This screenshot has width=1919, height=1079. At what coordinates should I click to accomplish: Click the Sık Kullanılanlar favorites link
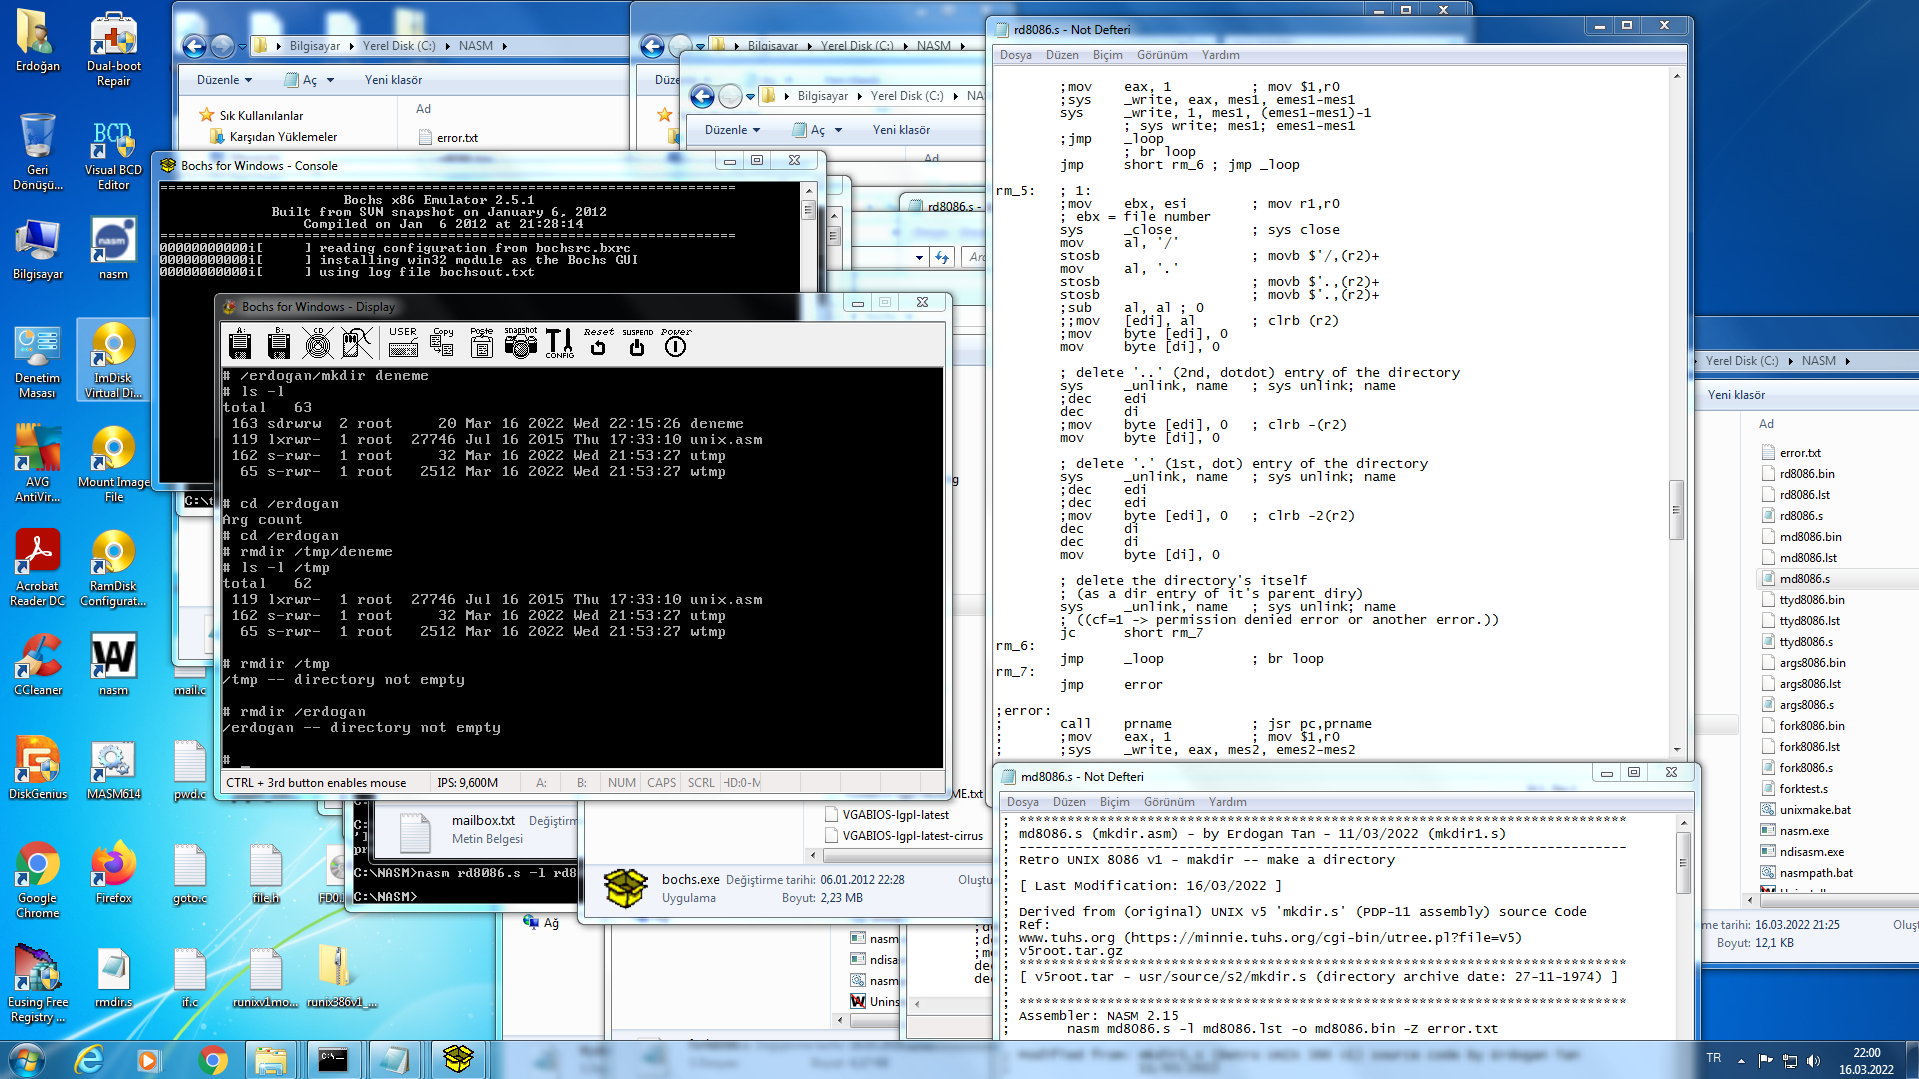[x=261, y=116]
